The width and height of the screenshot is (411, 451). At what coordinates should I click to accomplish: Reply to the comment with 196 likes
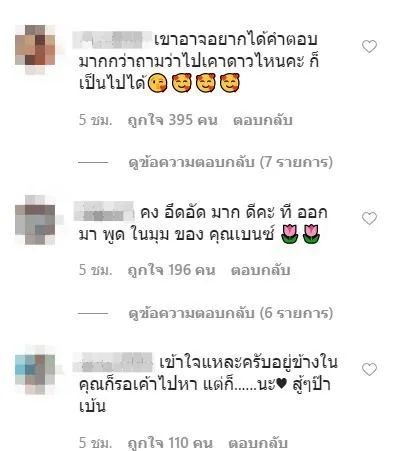click(260, 270)
